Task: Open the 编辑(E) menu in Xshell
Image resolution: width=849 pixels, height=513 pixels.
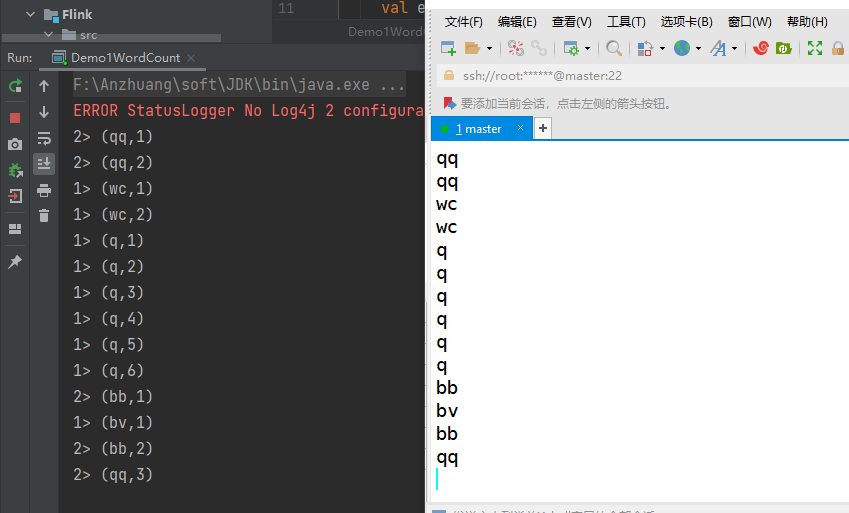Action: pos(517,22)
